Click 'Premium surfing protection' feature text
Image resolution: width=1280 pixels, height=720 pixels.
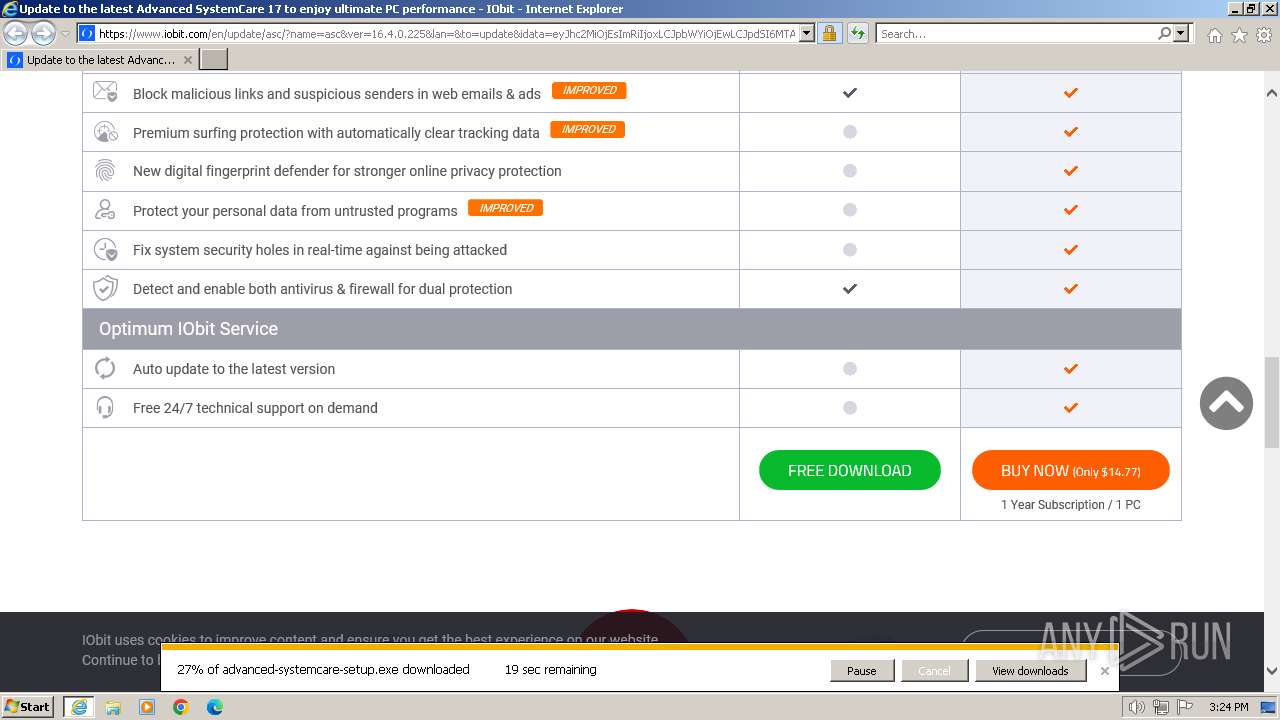[336, 133]
